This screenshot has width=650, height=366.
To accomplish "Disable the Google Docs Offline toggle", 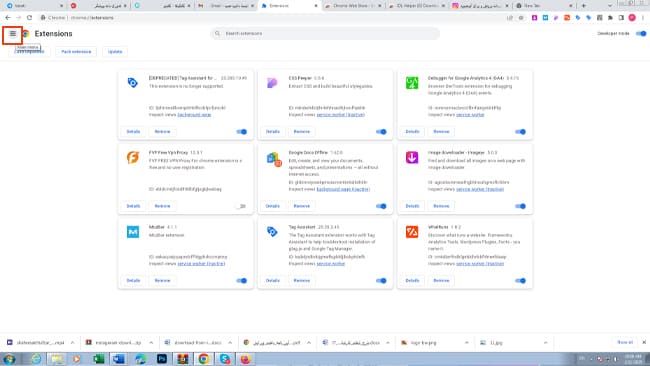I will 381,206.
